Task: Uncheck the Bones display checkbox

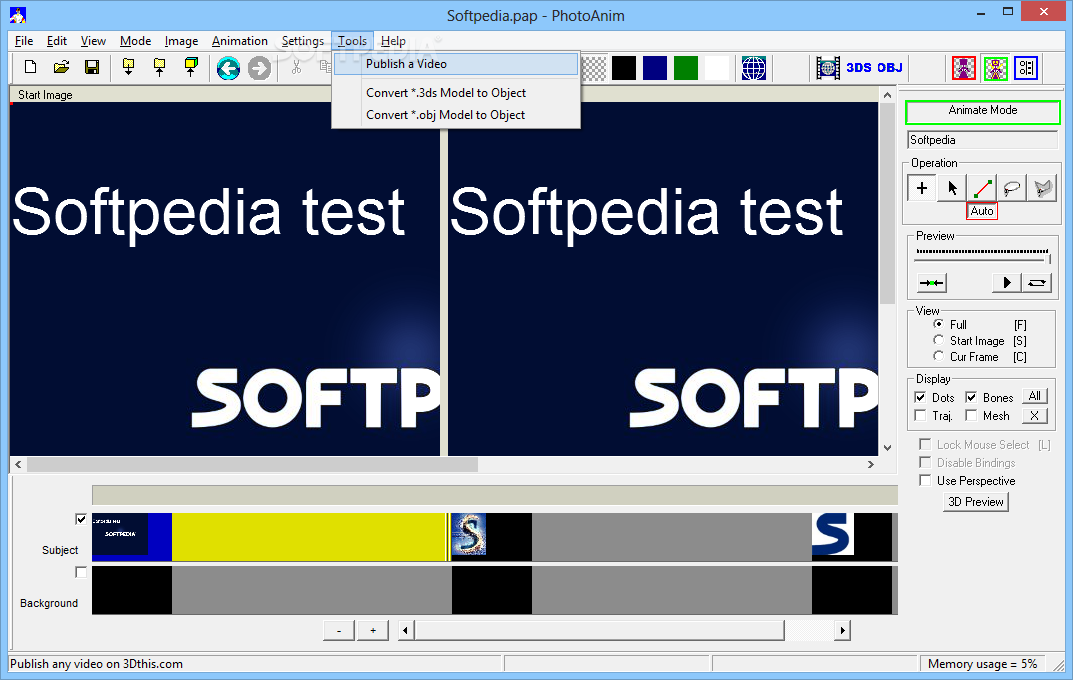Action: [971, 397]
